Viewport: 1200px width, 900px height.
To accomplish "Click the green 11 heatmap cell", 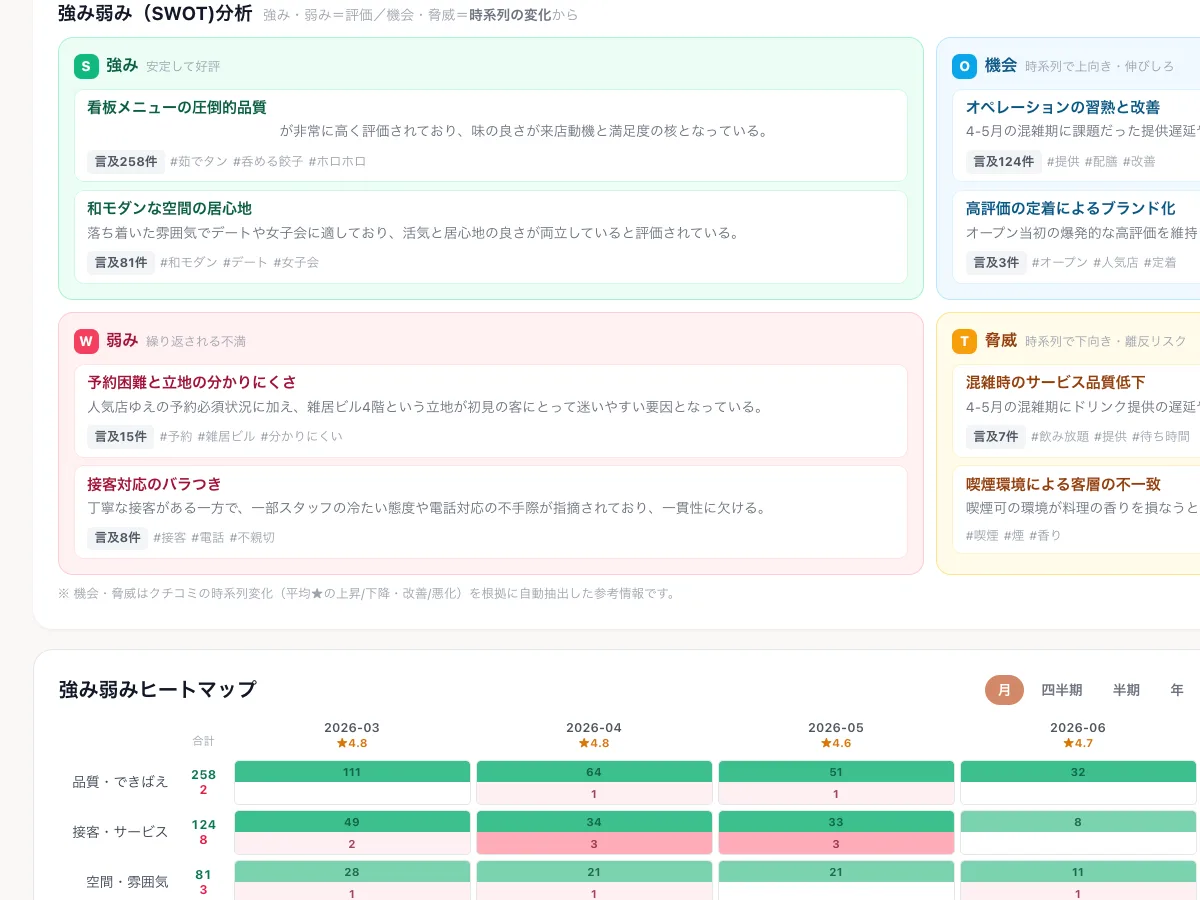I will pyautogui.click(x=1078, y=872).
